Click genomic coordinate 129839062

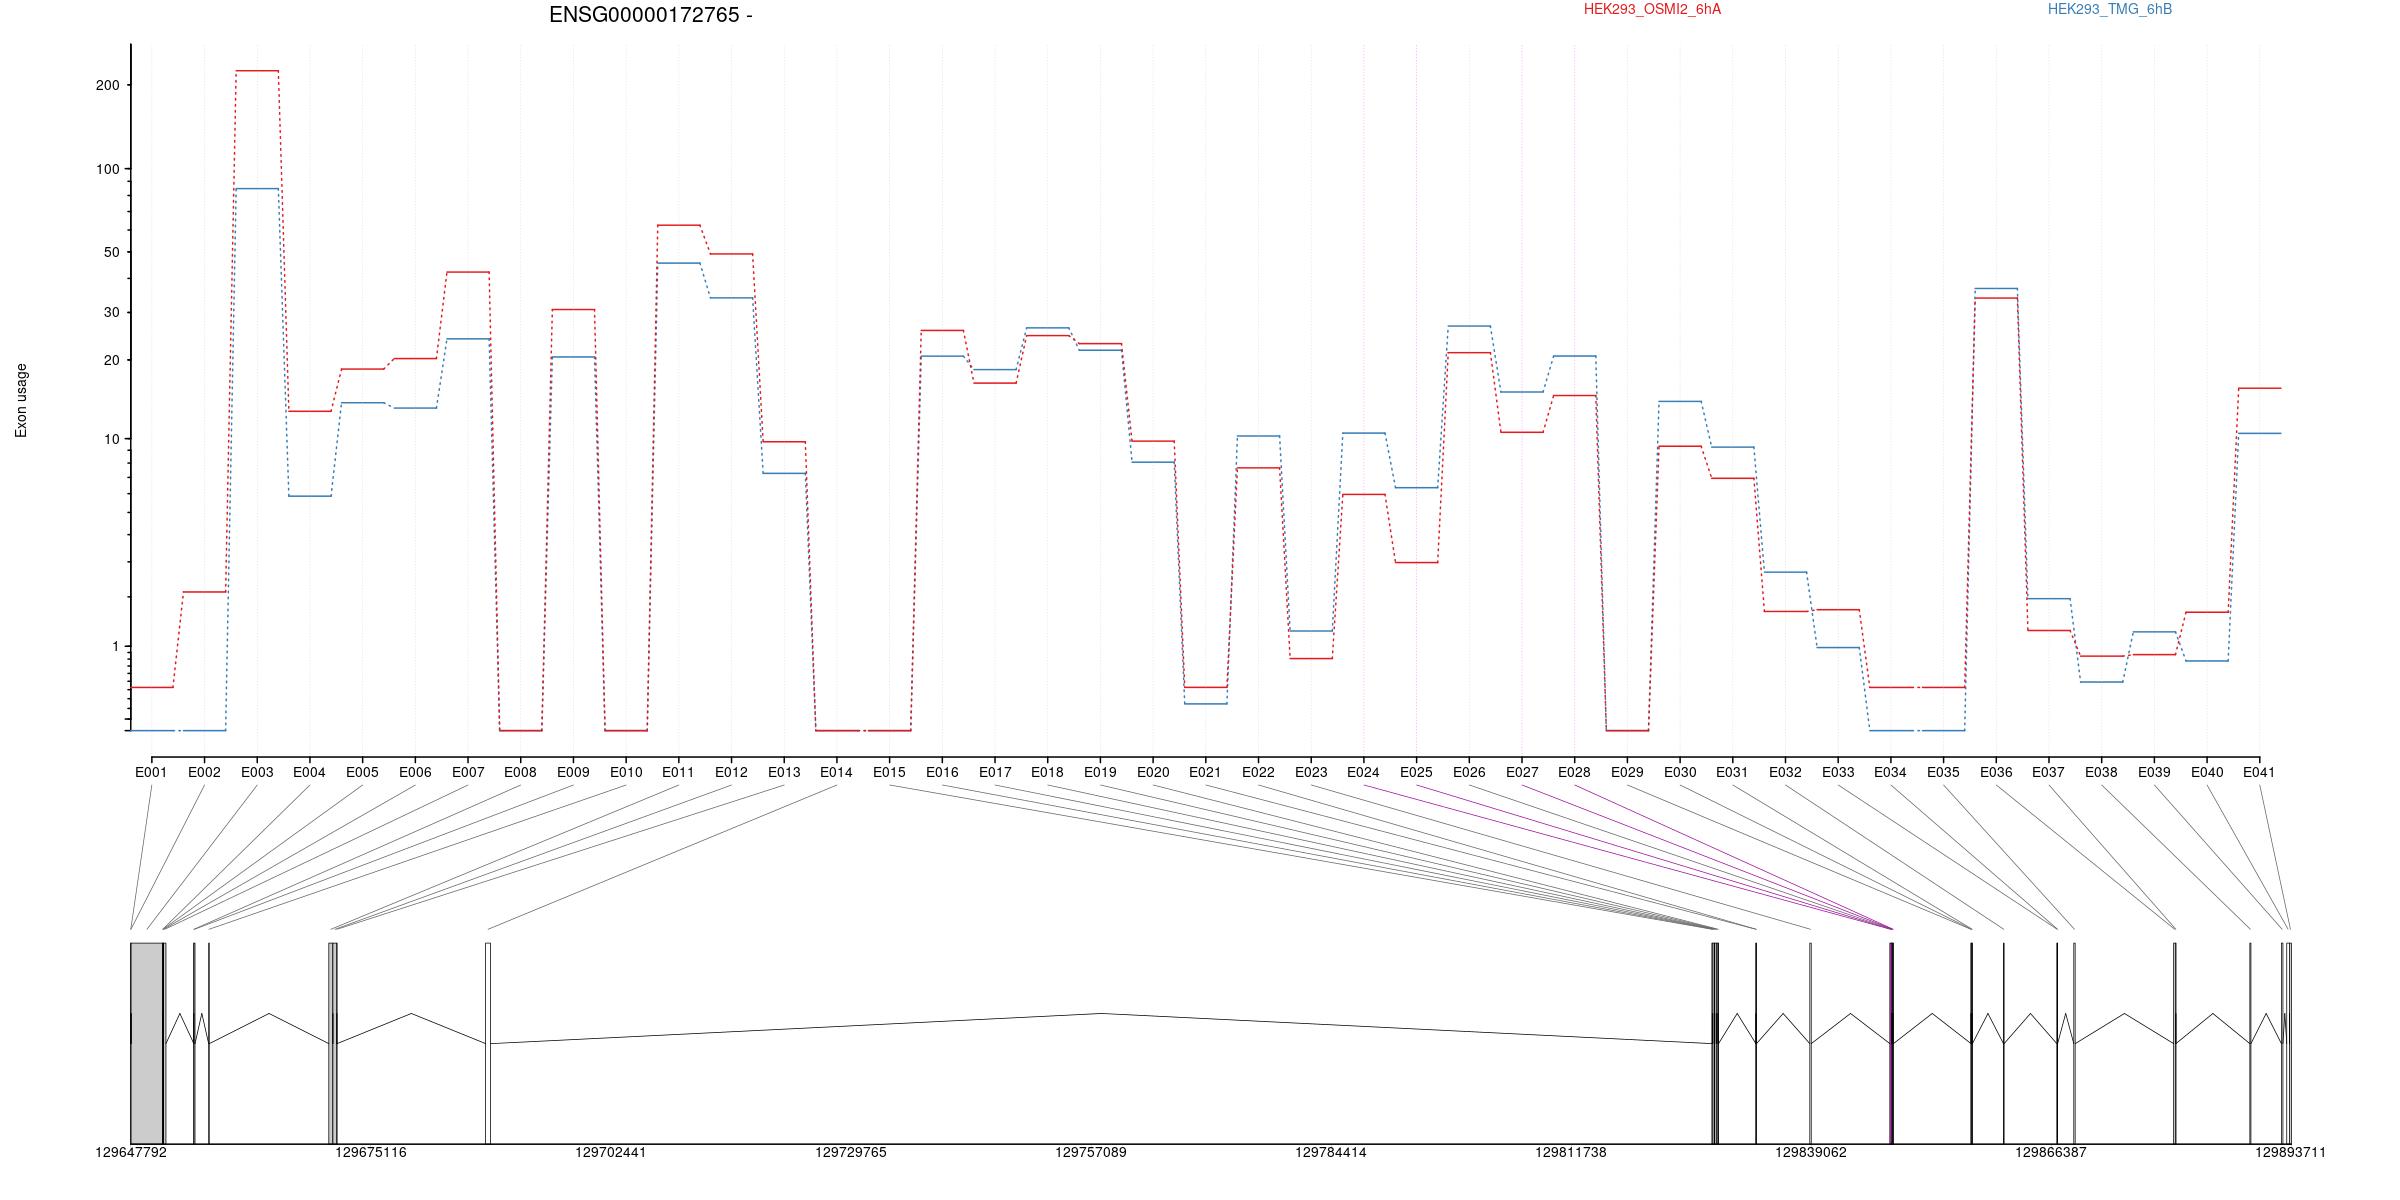pos(1811,1153)
